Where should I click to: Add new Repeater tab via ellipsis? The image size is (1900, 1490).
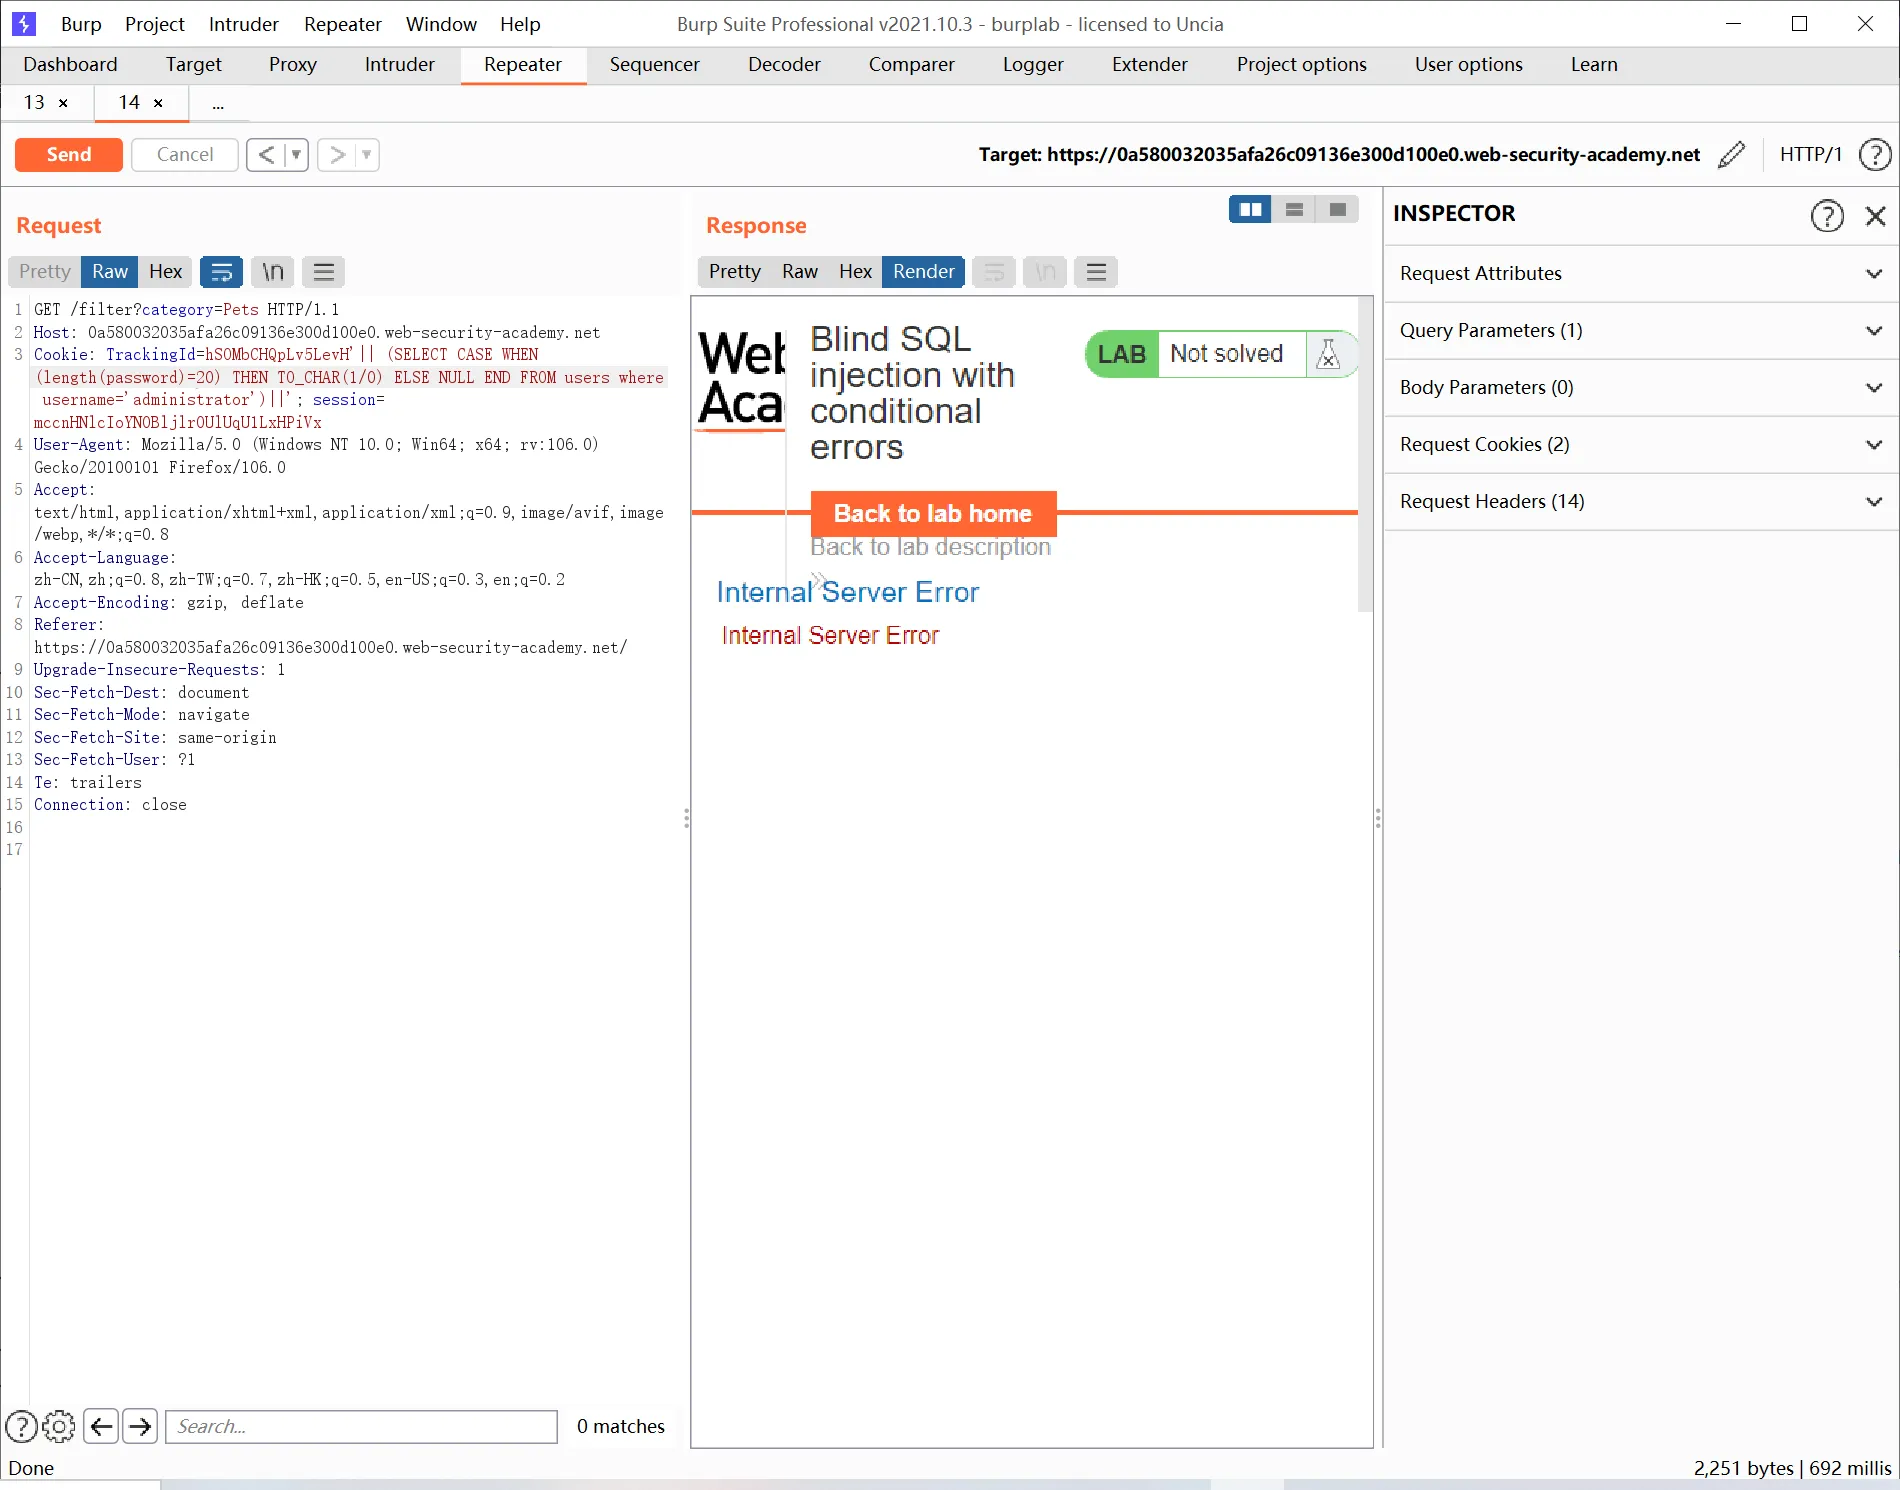[x=218, y=103]
